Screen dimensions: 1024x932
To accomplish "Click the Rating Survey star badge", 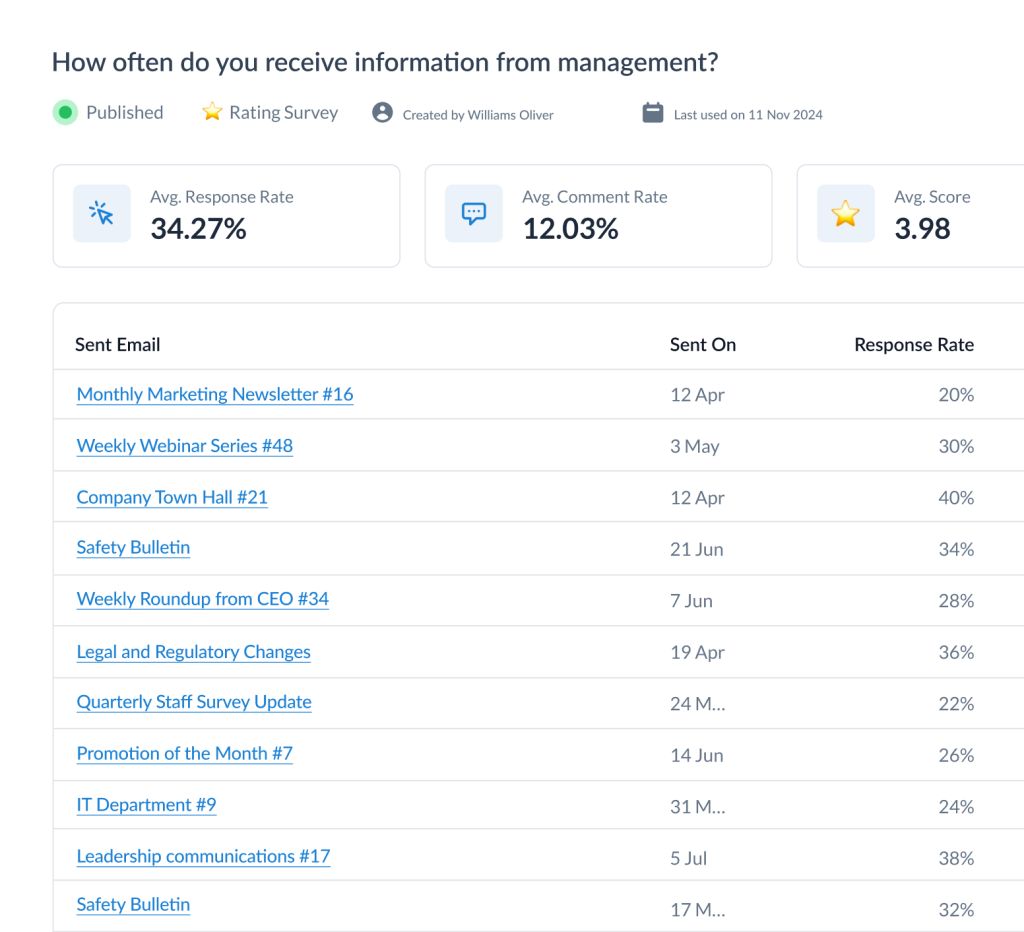I will pyautogui.click(x=212, y=113).
